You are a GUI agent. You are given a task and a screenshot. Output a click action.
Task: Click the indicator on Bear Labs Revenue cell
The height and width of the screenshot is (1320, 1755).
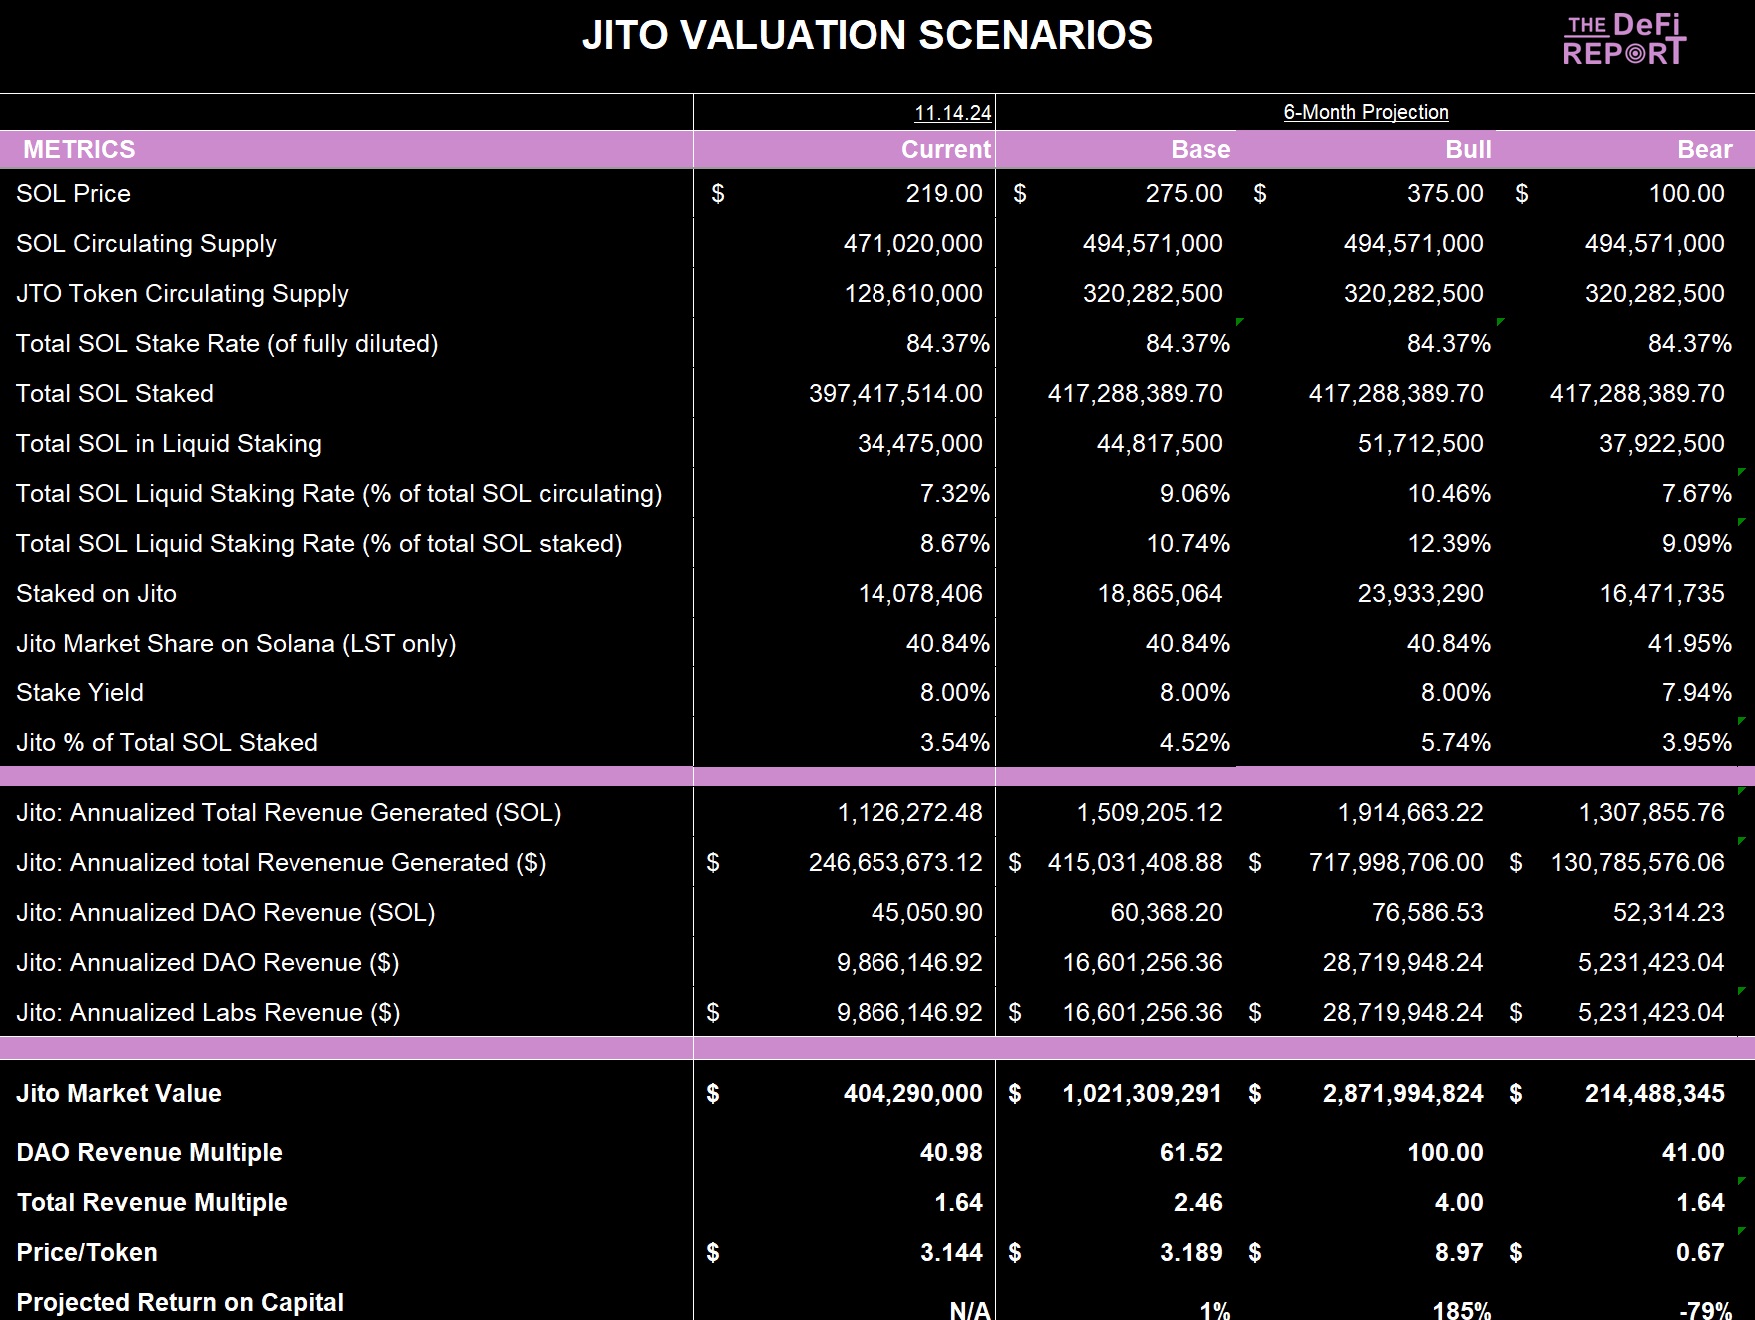(1740, 990)
